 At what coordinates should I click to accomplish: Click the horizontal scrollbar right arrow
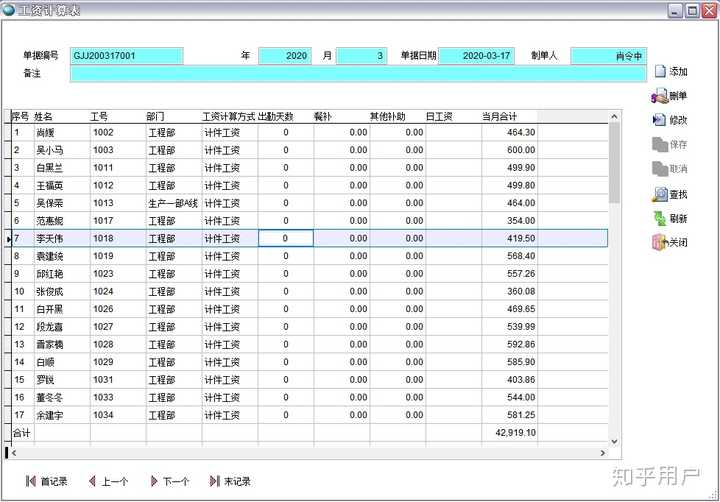coord(603,453)
